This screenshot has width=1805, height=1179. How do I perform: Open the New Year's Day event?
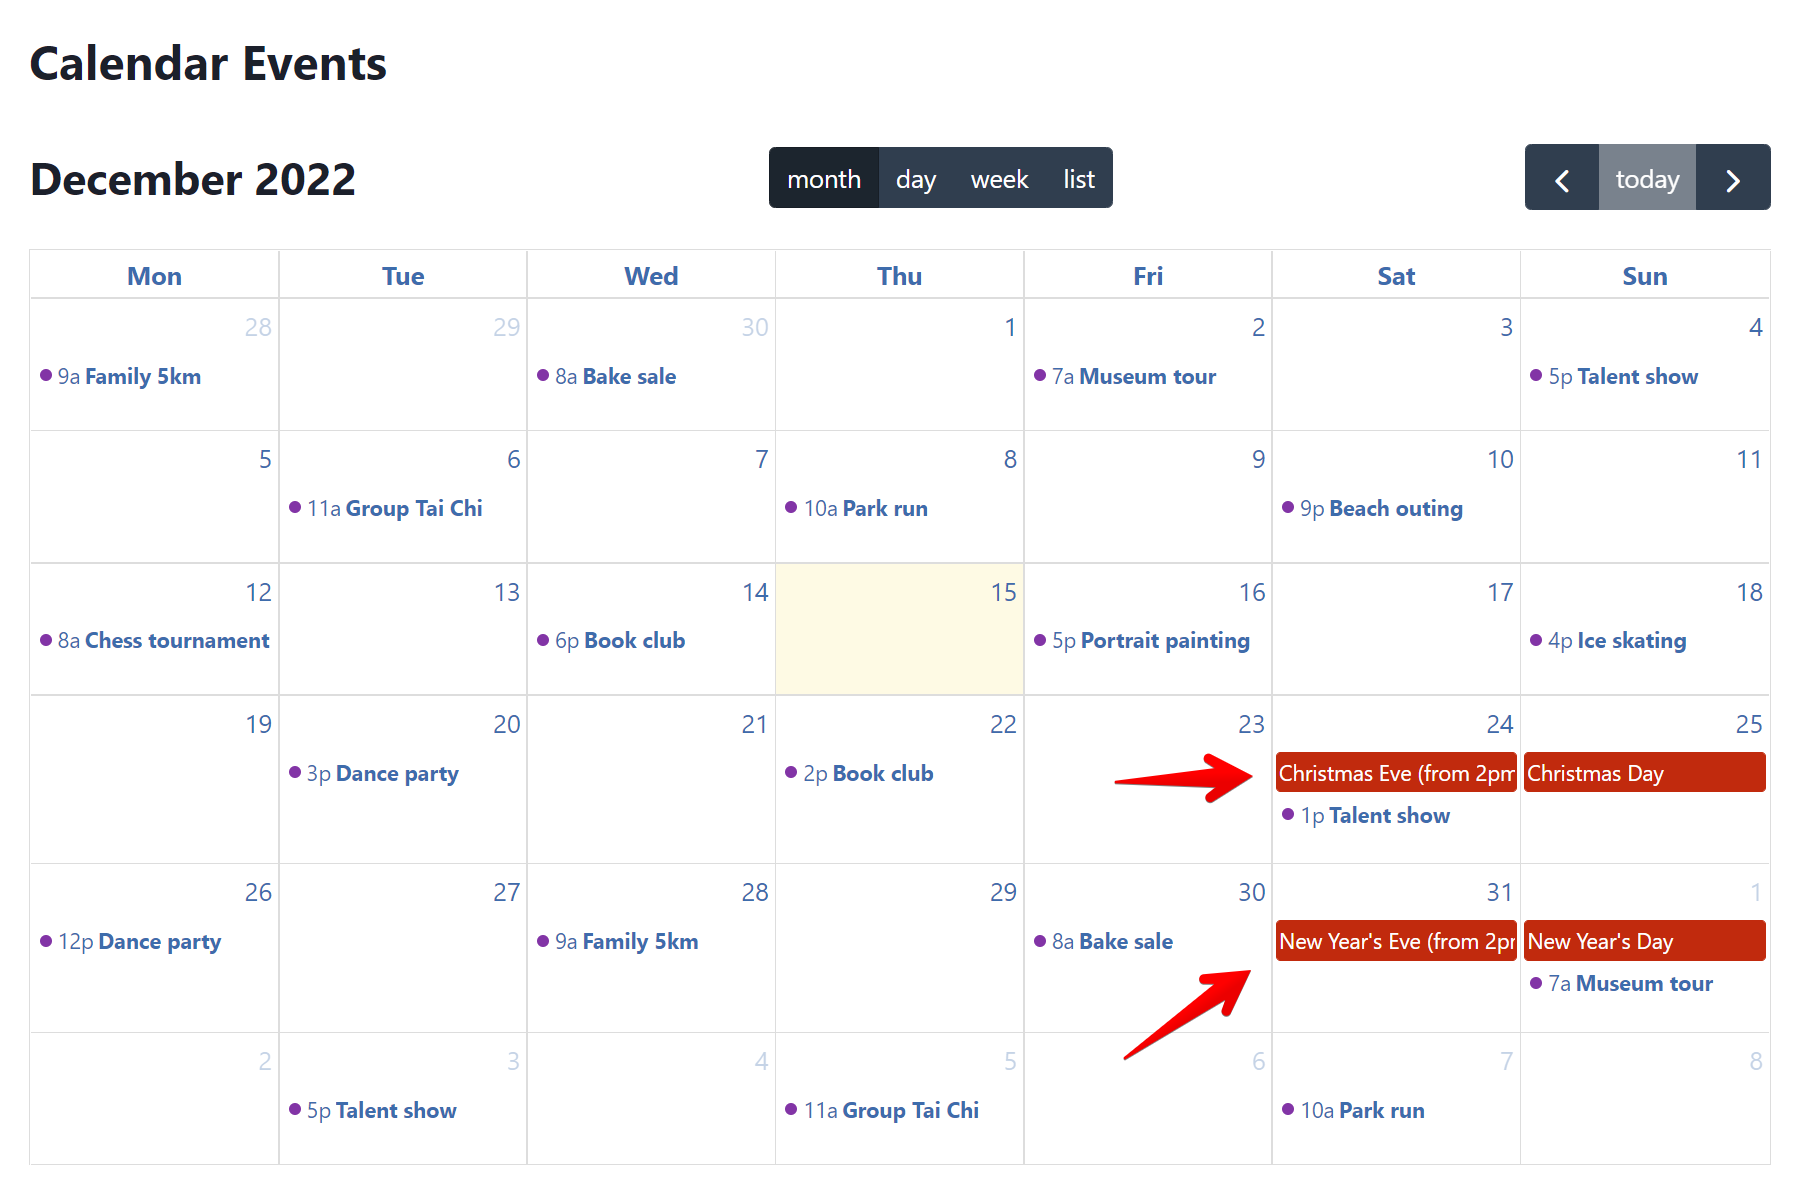[1644, 941]
